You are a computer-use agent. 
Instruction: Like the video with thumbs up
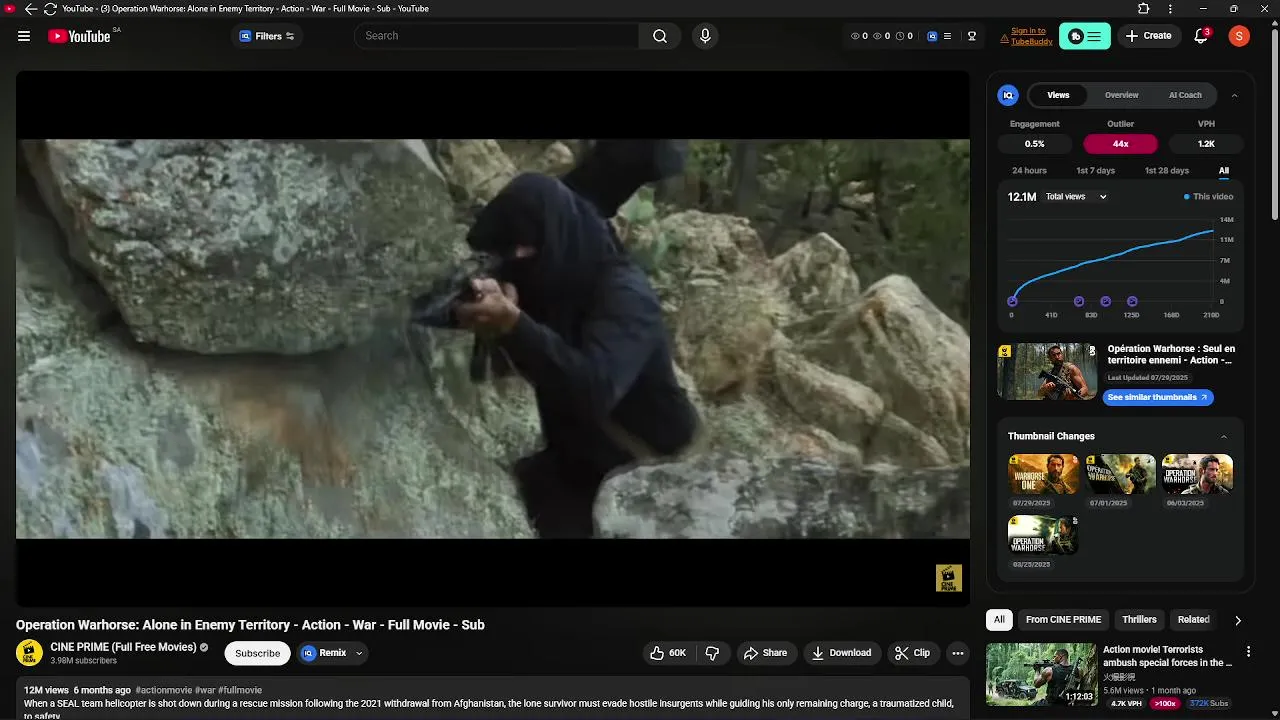(x=668, y=653)
